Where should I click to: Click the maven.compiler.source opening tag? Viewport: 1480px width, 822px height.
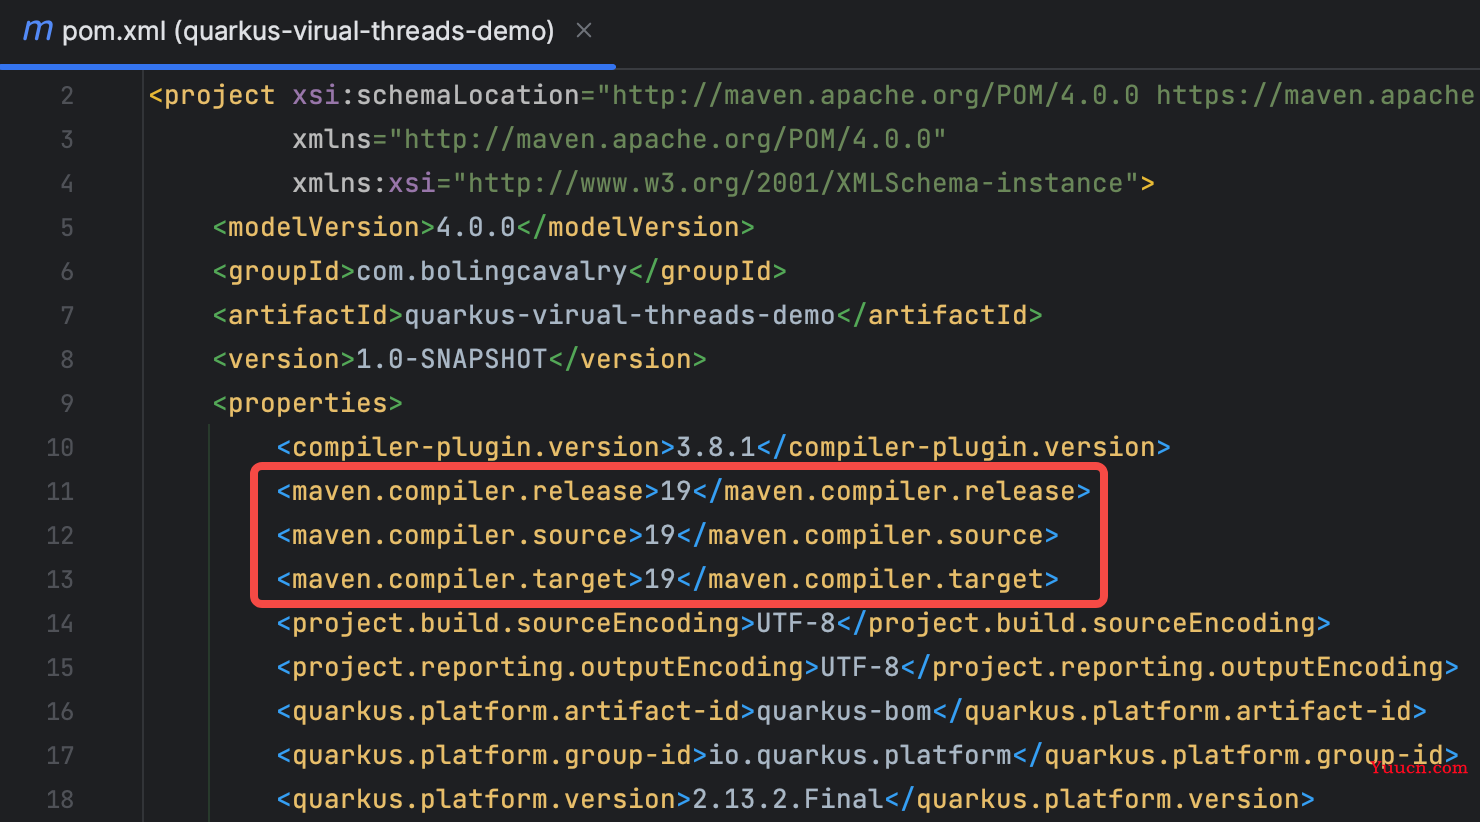point(460,535)
